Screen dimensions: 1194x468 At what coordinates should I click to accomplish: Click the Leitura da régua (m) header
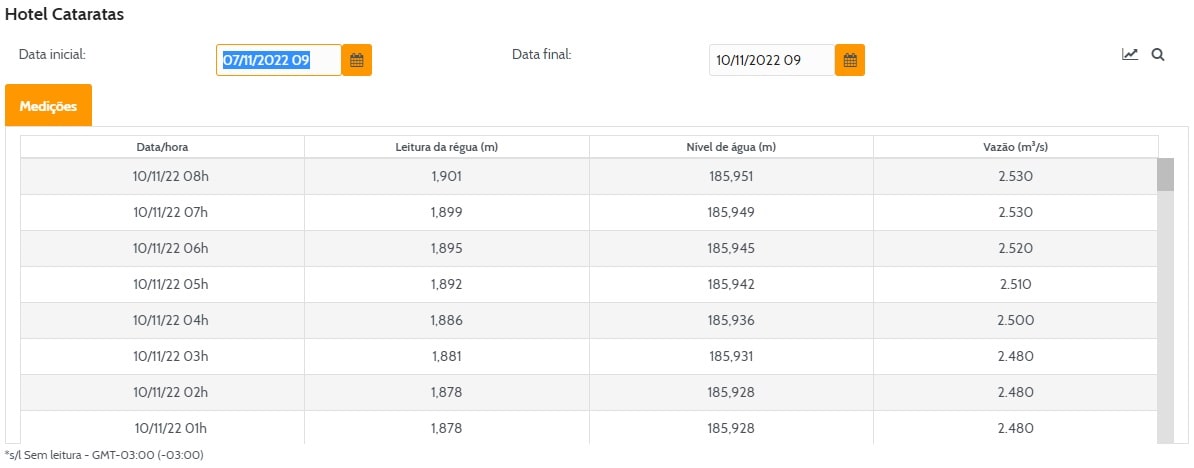pyautogui.click(x=447, y=147)
